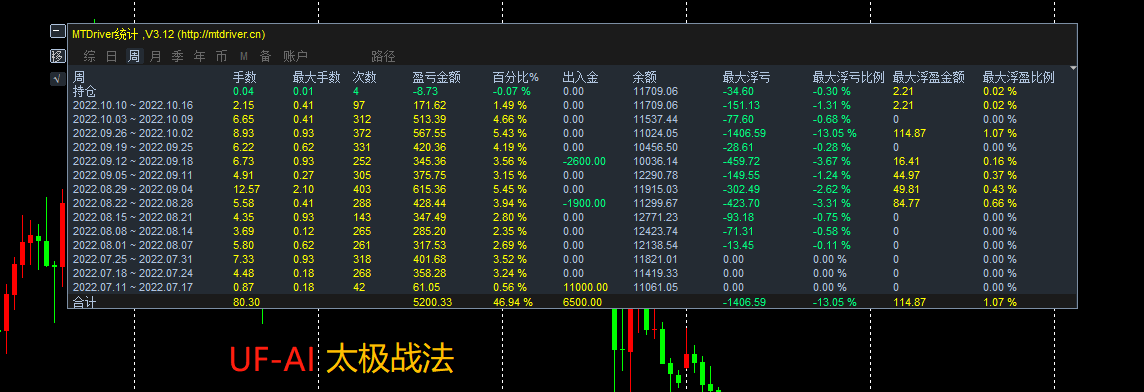Click the 盈亏金额 column header
1144x392 pixels.
coord(436,77)
